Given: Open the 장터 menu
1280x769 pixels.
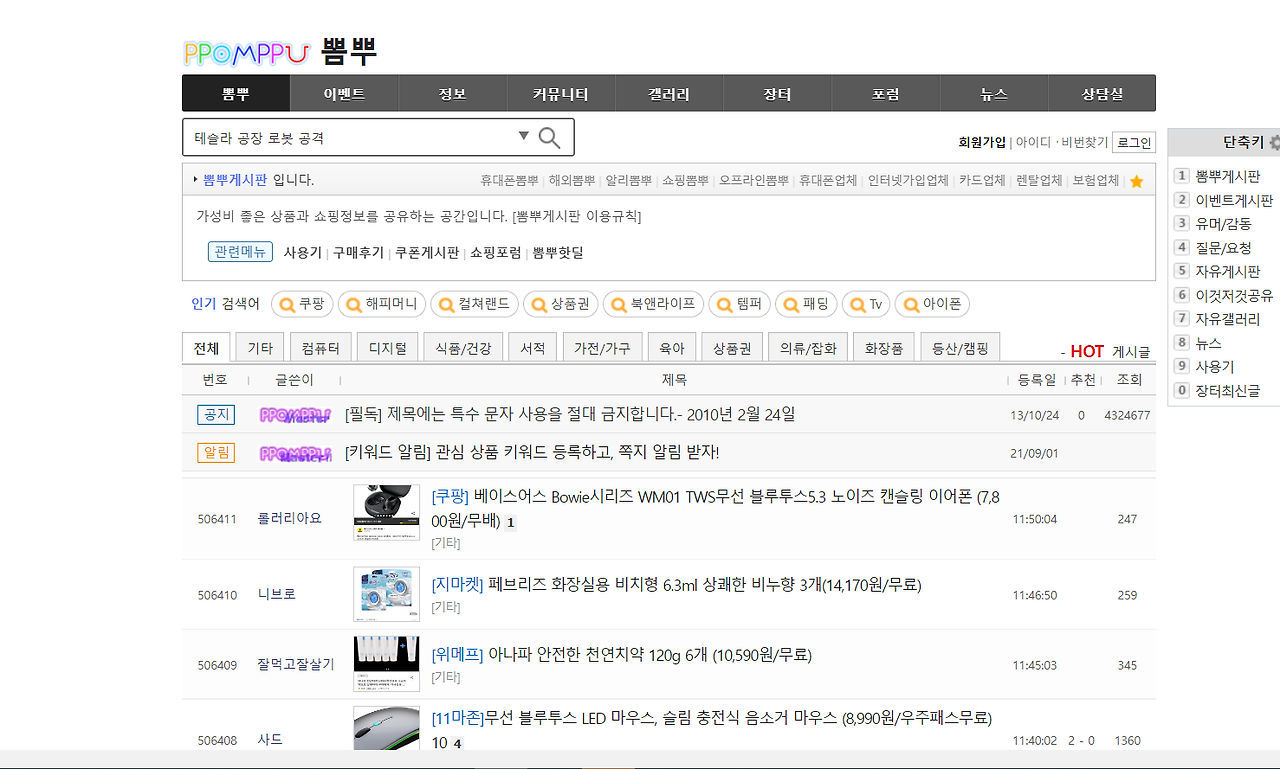Looking at the screenshot, I should coord(777,93).
